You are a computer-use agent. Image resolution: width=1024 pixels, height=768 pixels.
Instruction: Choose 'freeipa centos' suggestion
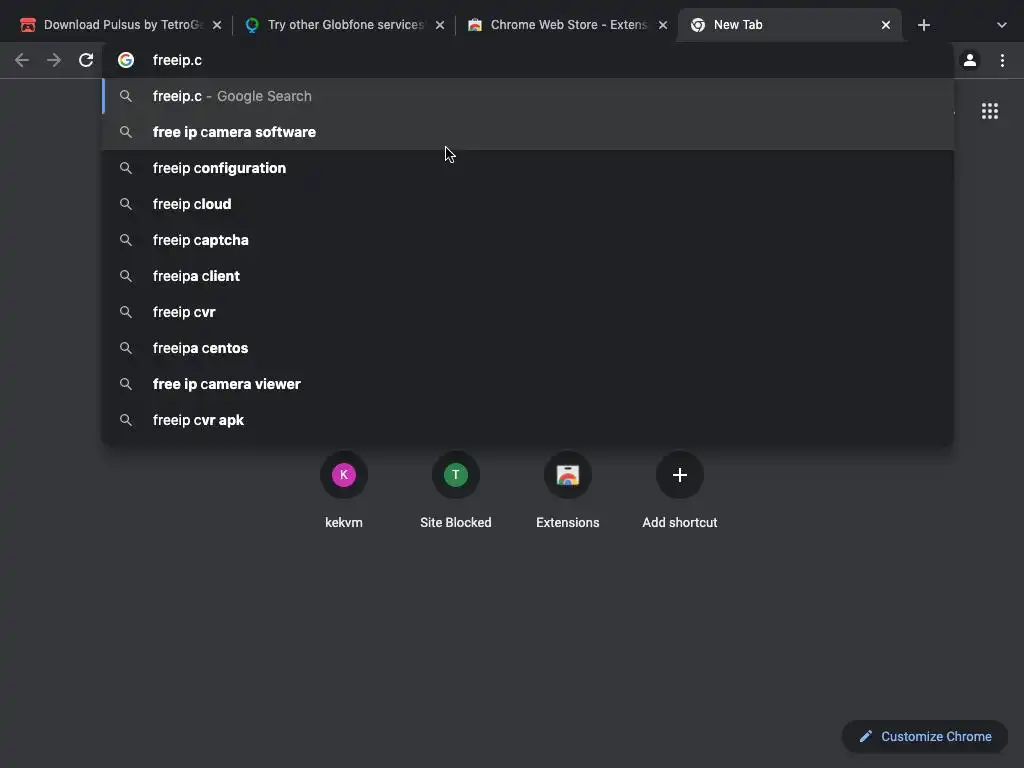click(528, 348)
